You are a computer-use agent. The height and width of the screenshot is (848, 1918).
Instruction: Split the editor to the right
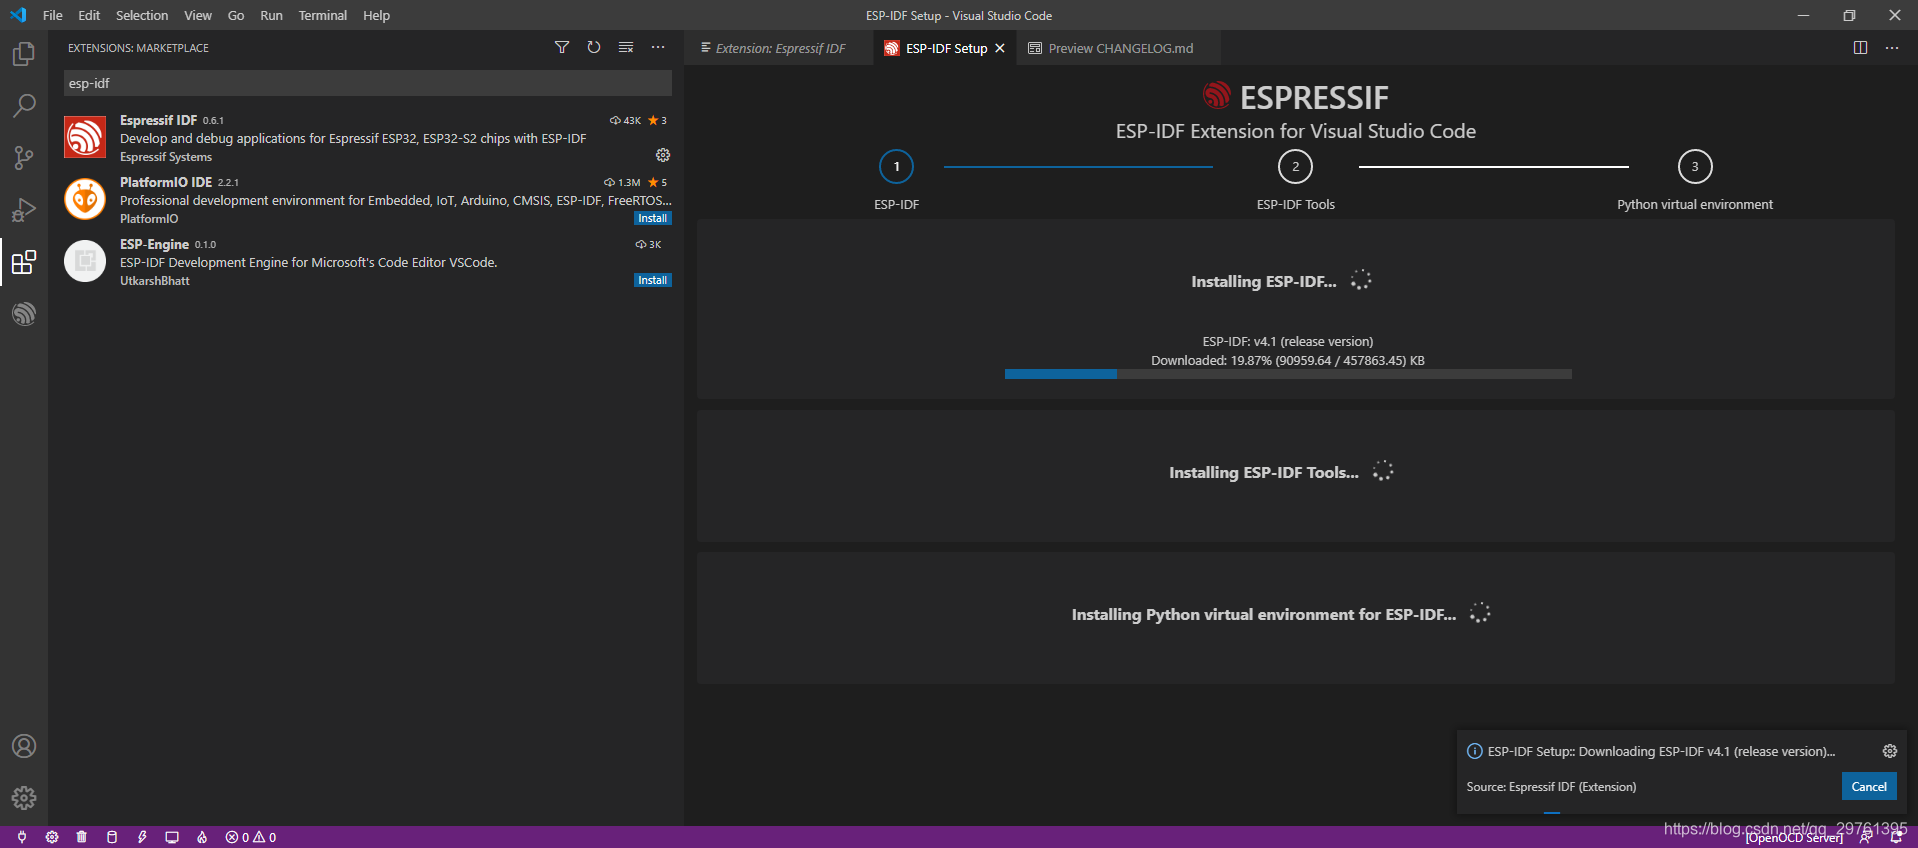(x=1860, y=48)
